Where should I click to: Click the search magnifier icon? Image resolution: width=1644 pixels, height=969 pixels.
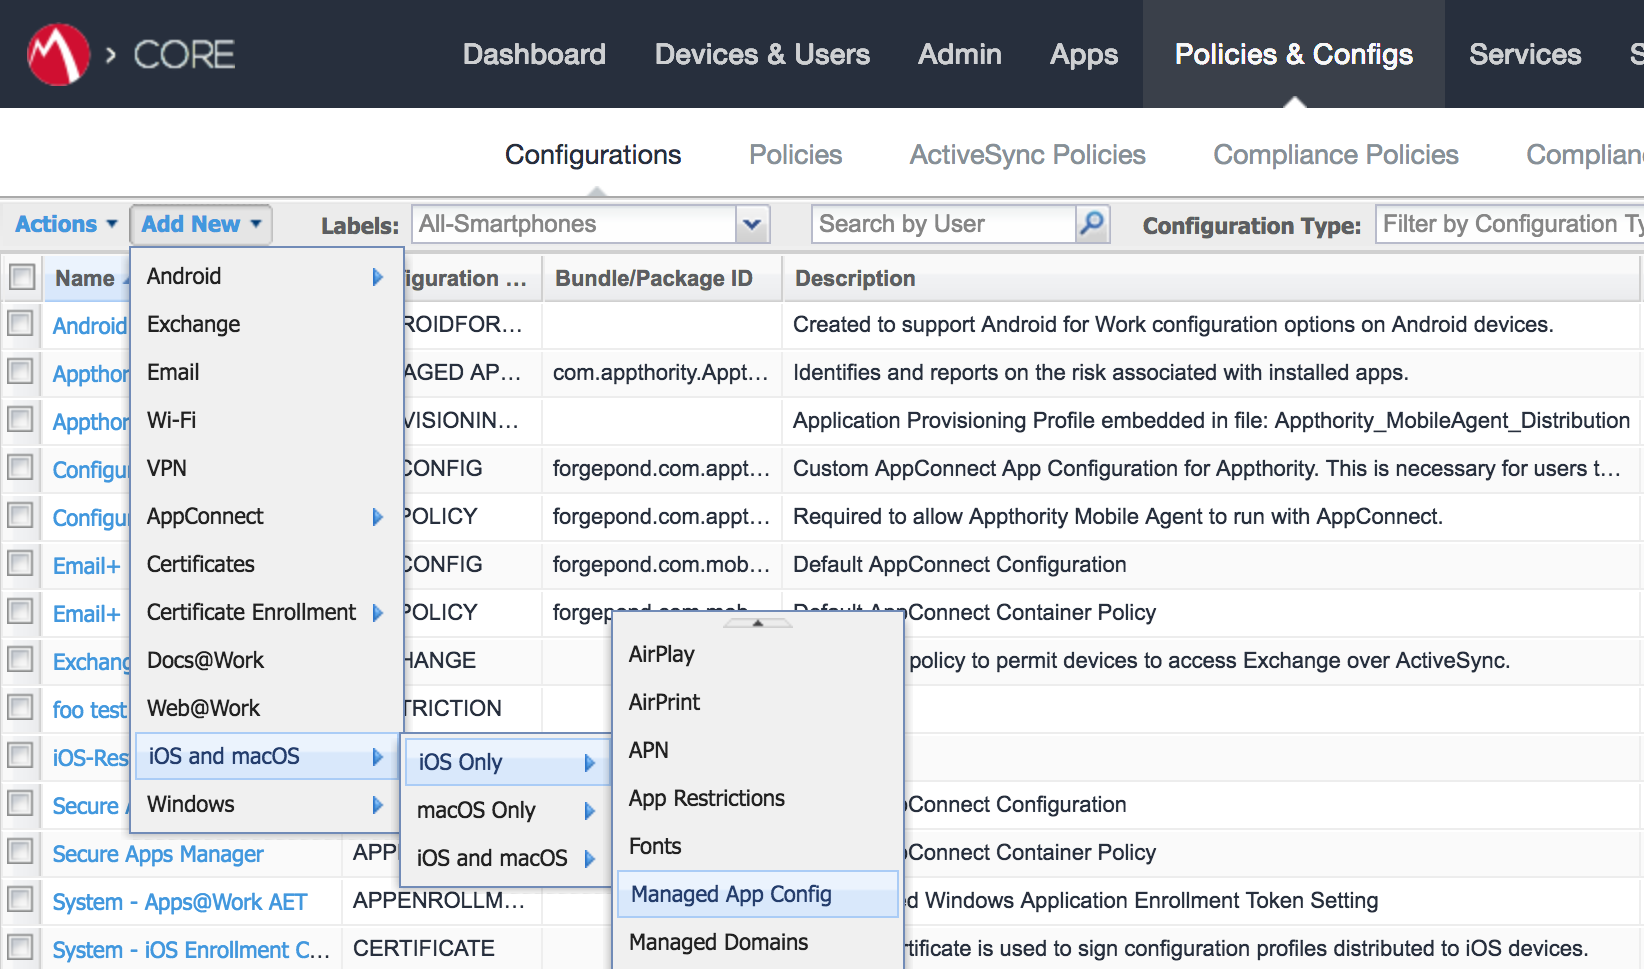1092,223
